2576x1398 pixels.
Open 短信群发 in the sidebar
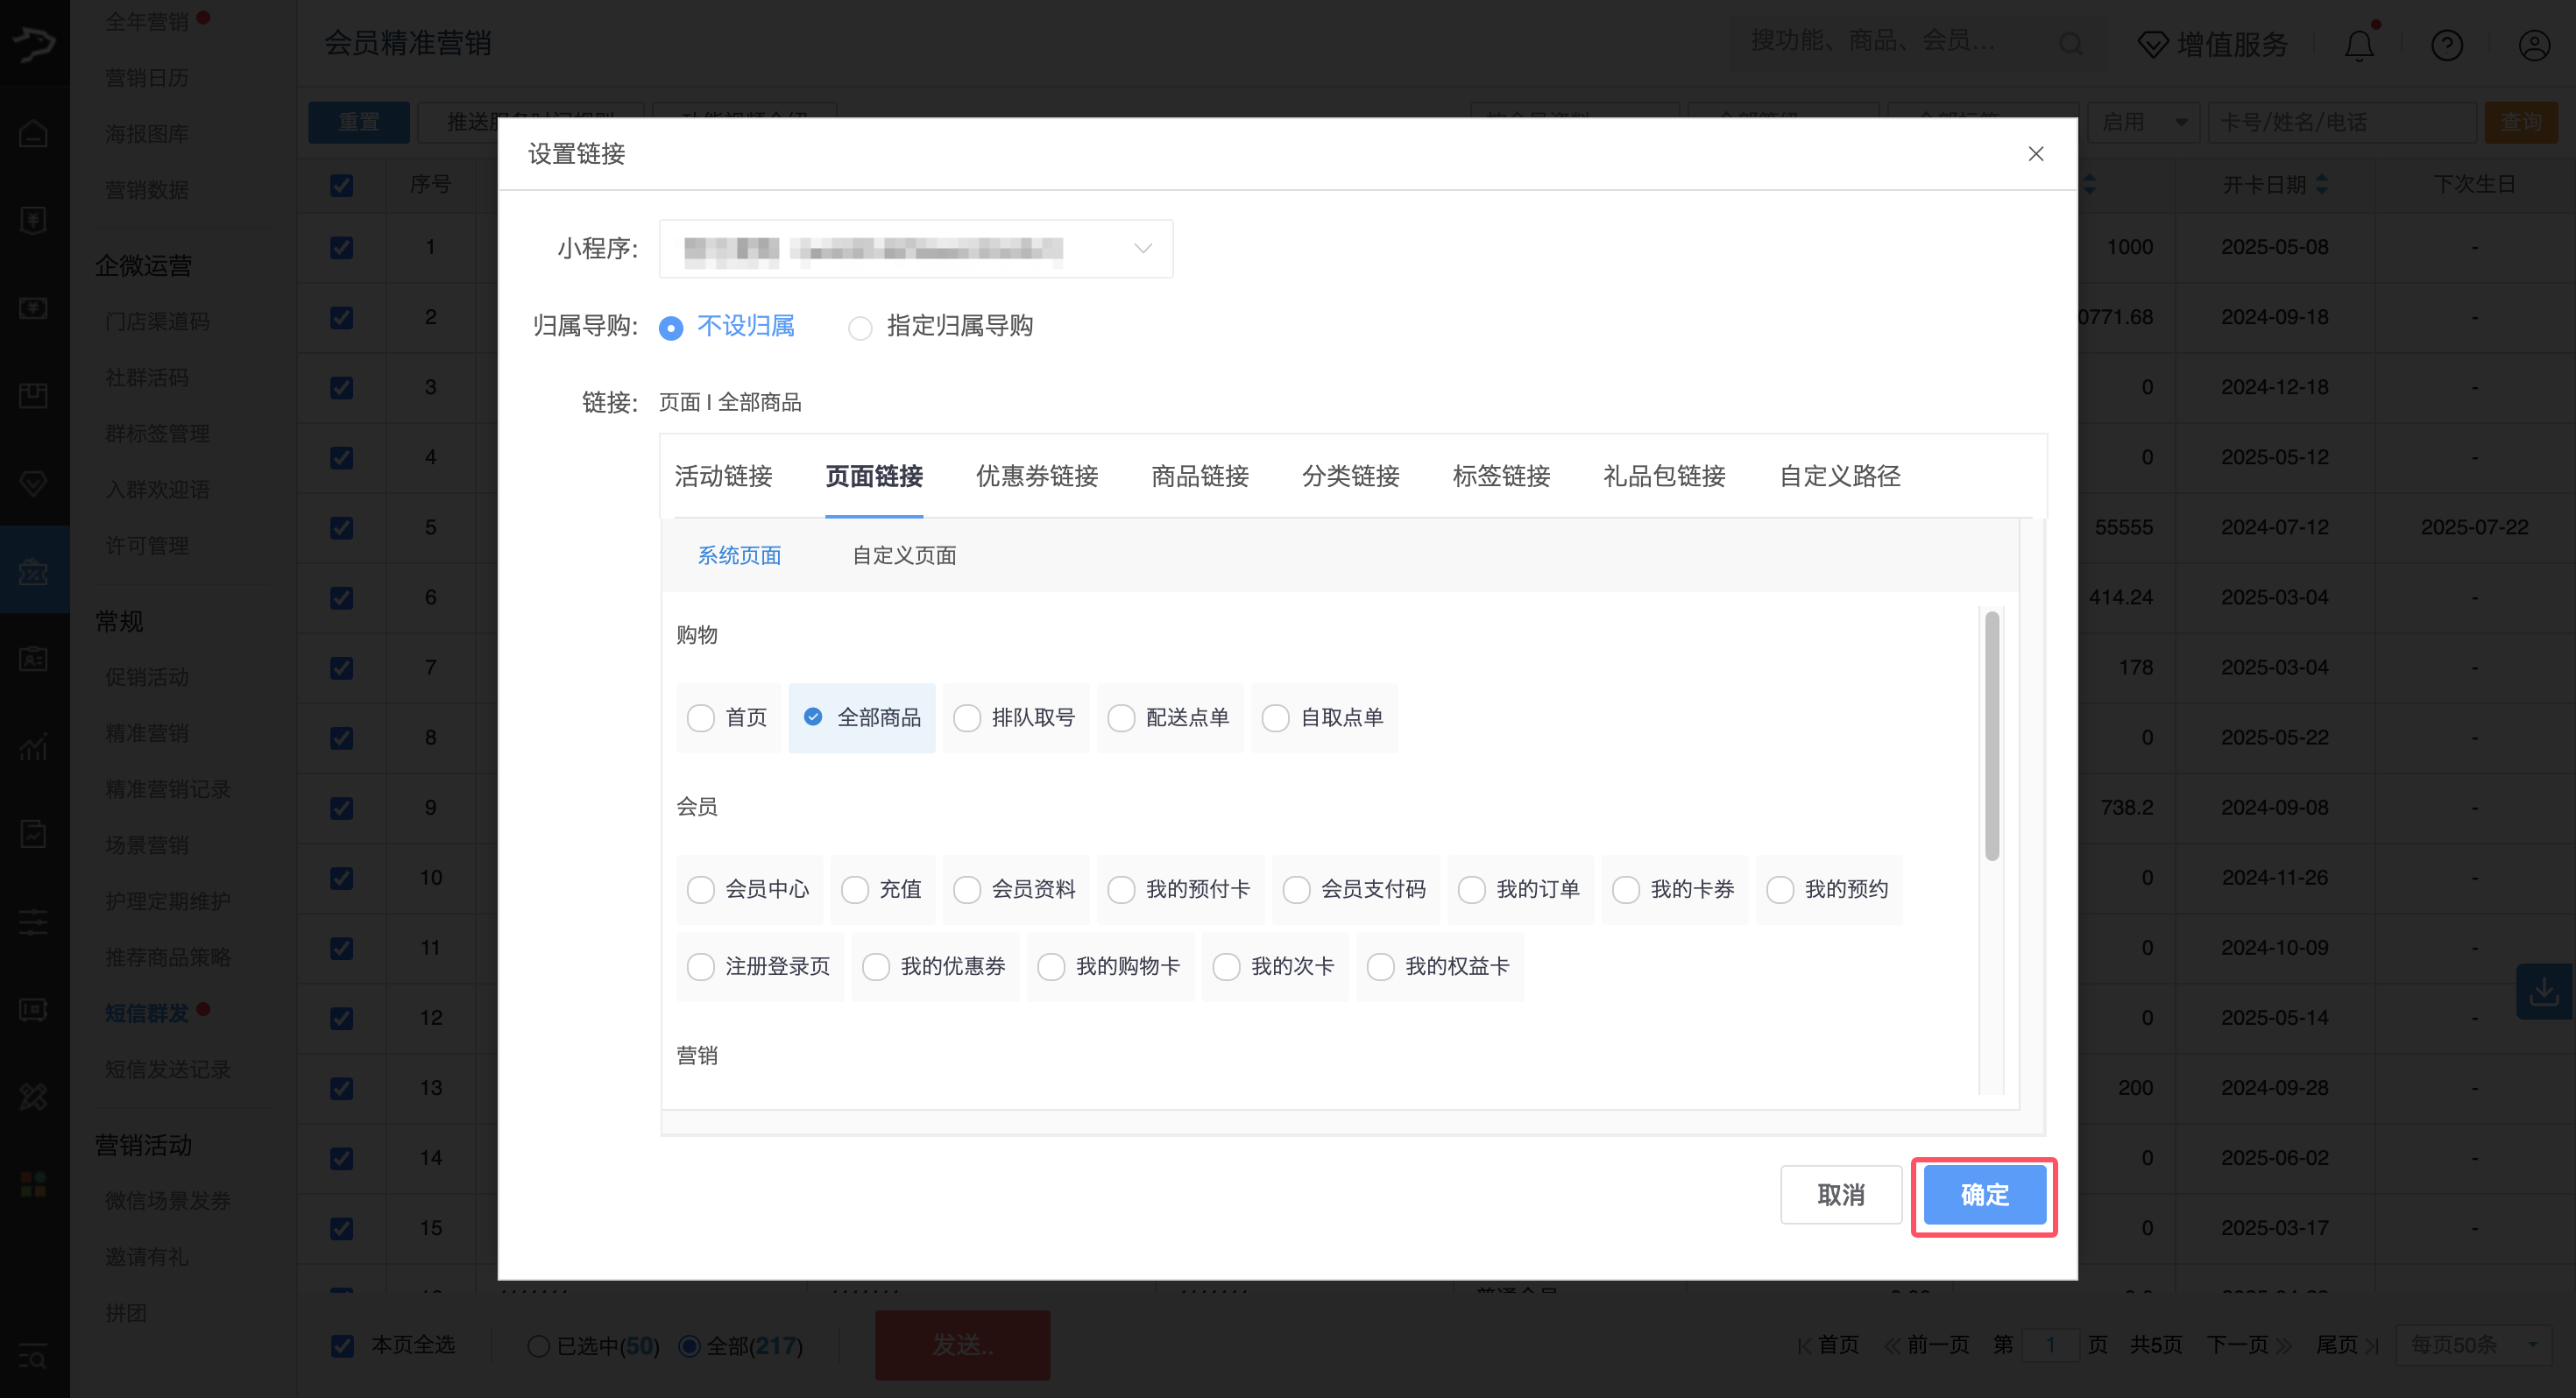[147, 1014]
